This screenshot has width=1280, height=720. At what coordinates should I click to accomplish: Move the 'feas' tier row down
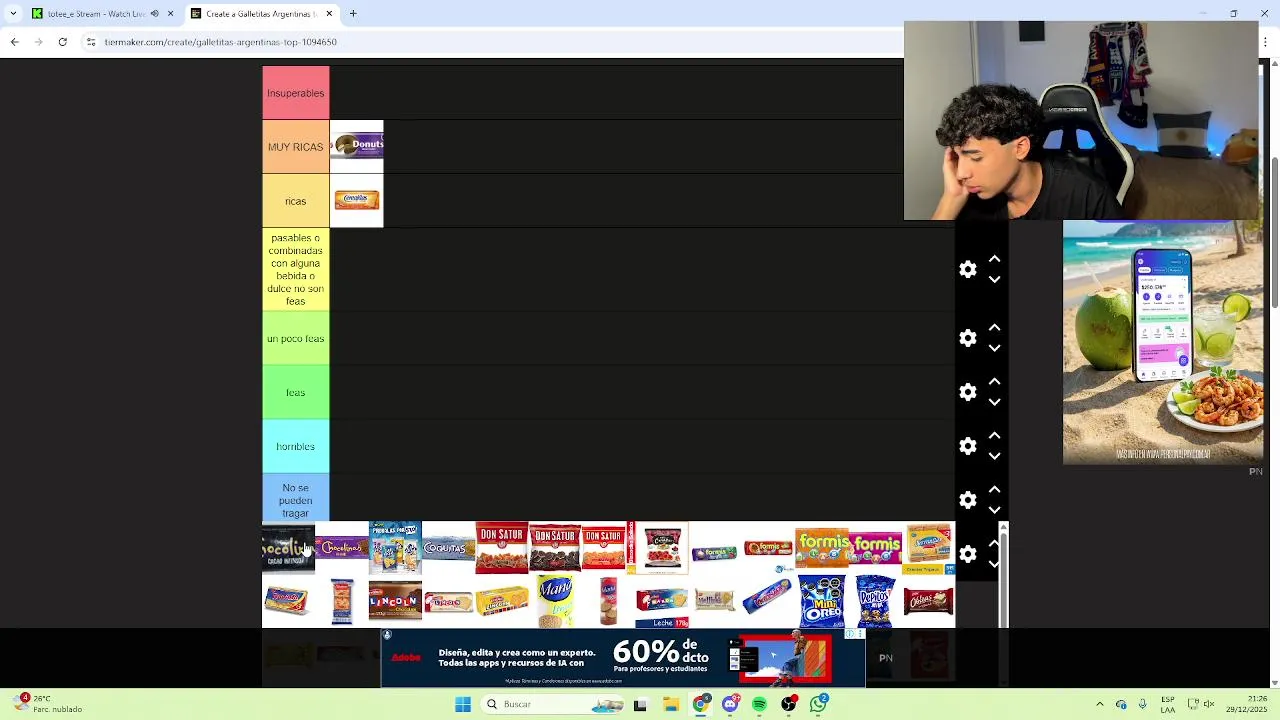click(994, 402)
